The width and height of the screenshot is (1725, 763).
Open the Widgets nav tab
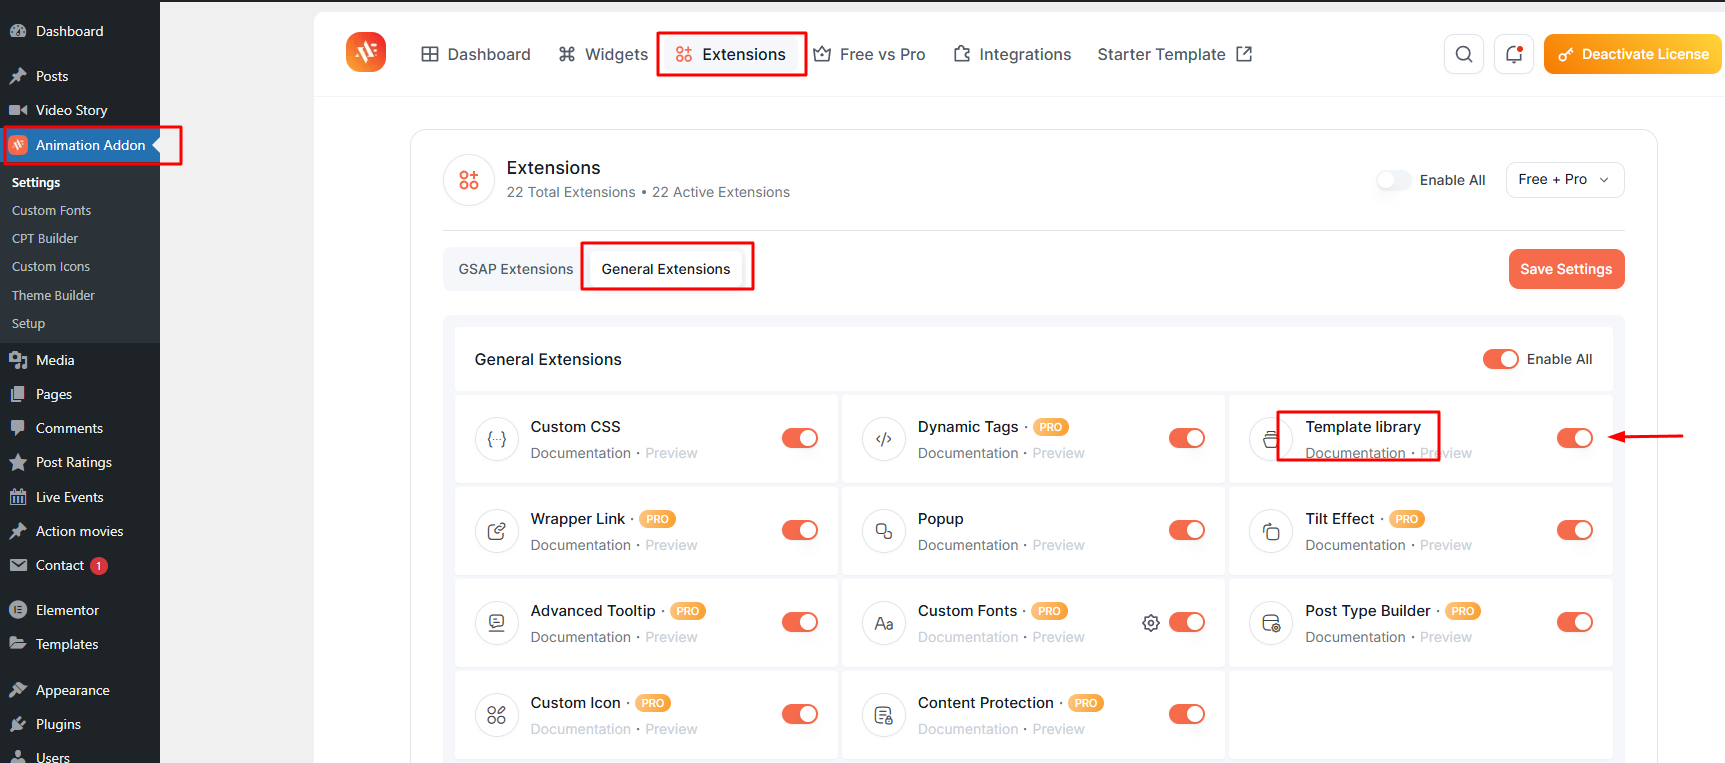(603, 54)
